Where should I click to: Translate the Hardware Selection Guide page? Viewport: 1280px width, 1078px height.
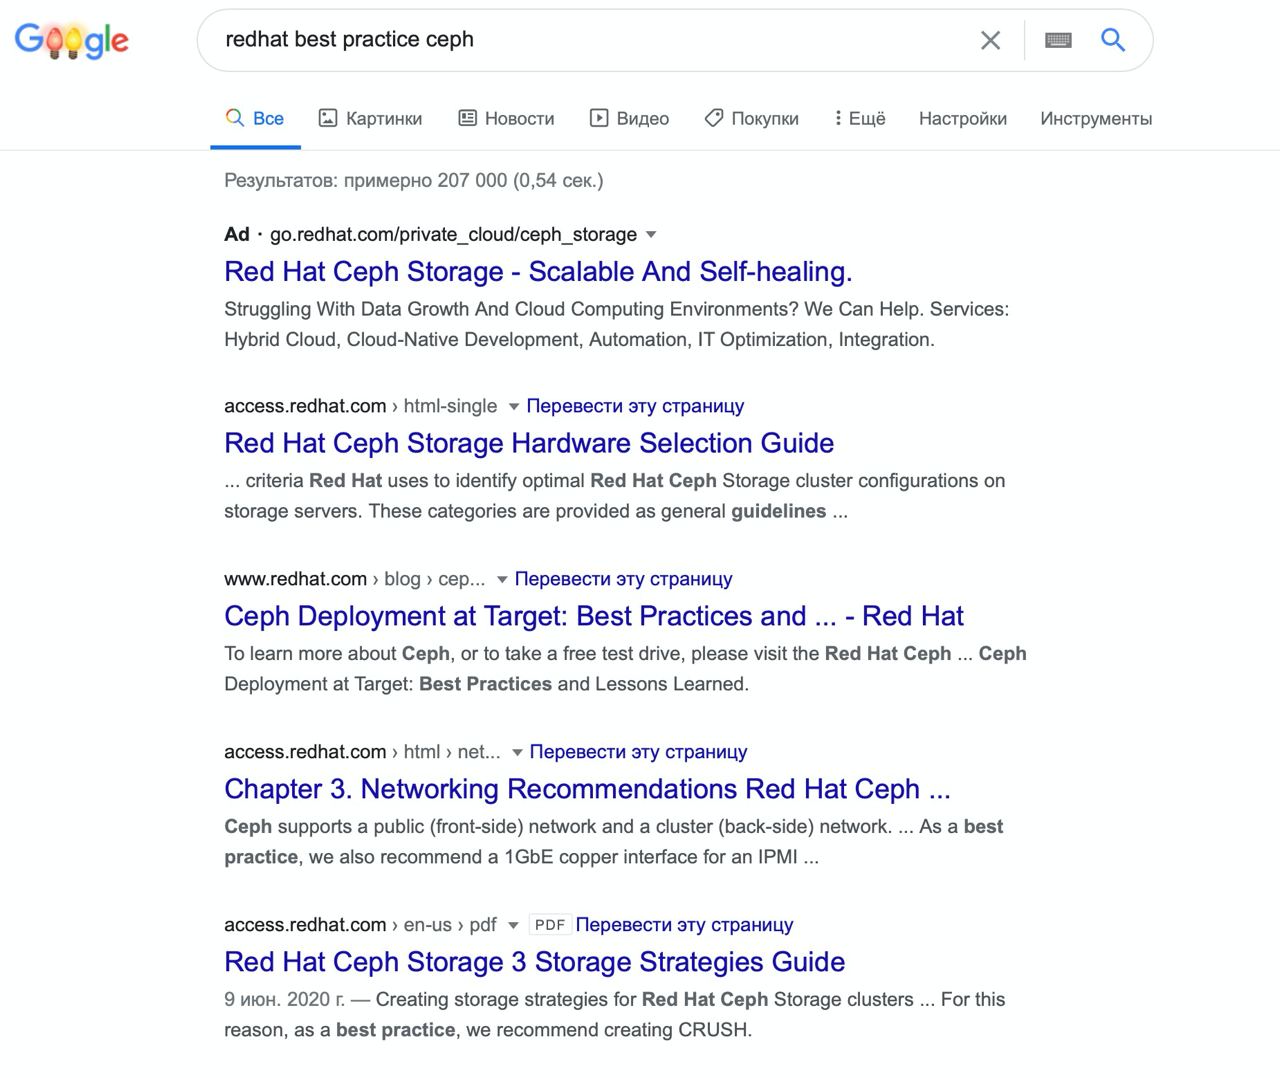[635, 406]
